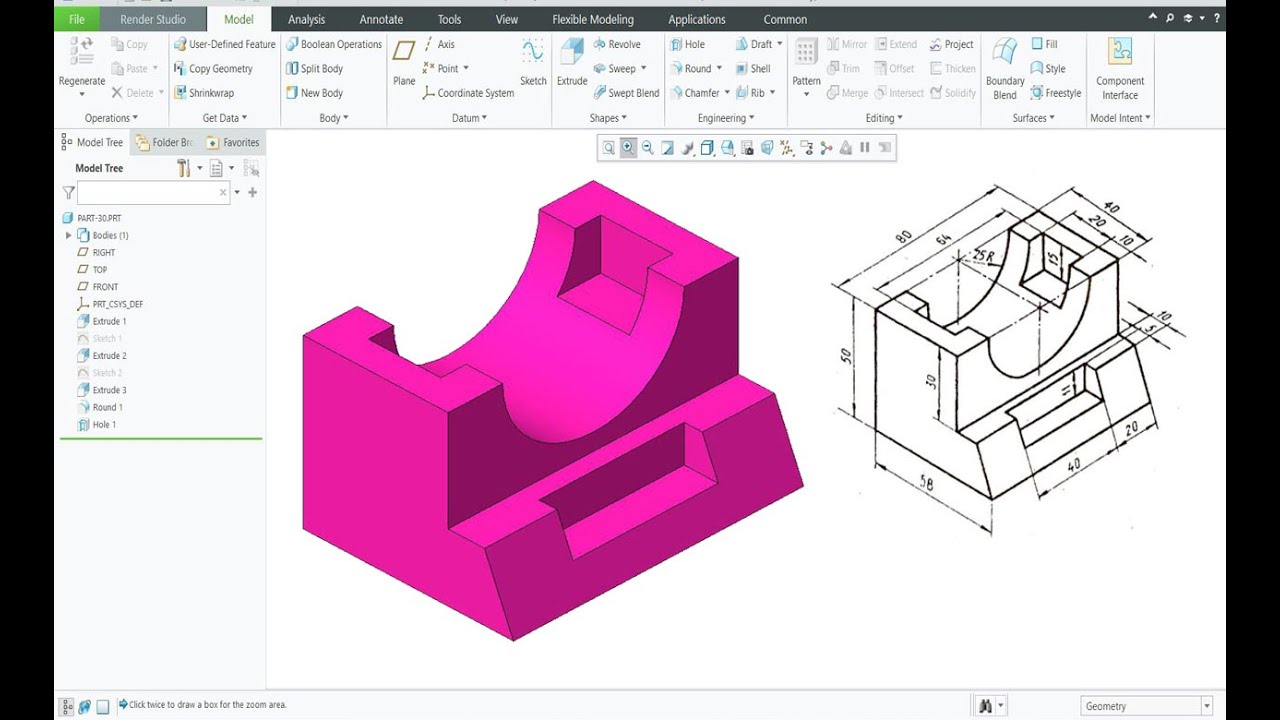Click the Shrinkwrap tool
Screen dimensions: 1280x720
click(203, 93)
